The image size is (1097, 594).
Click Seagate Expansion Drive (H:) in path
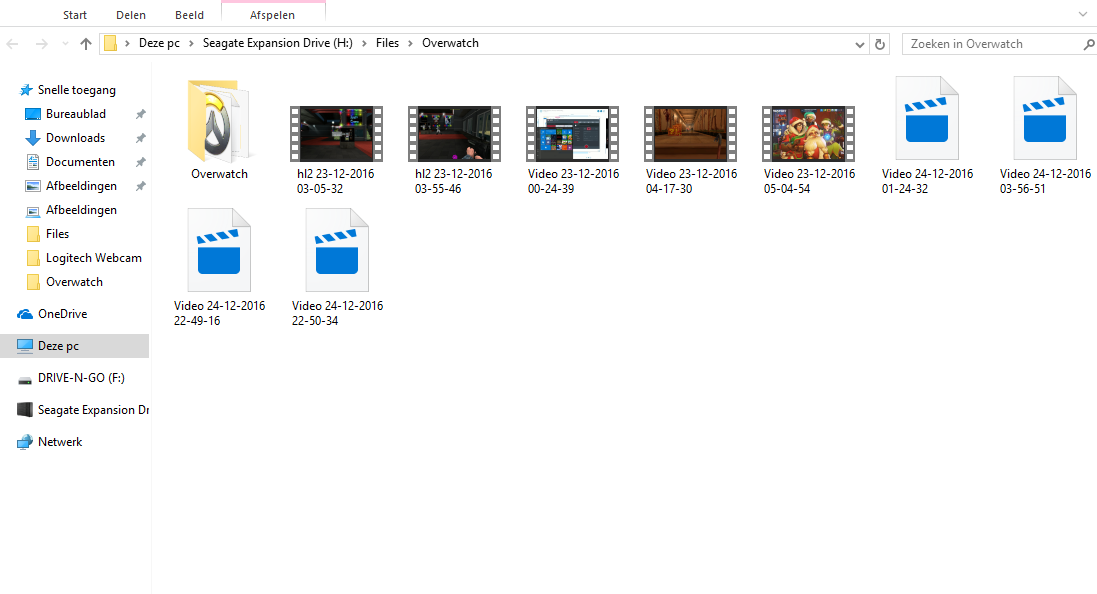click(x=278, y=43)
